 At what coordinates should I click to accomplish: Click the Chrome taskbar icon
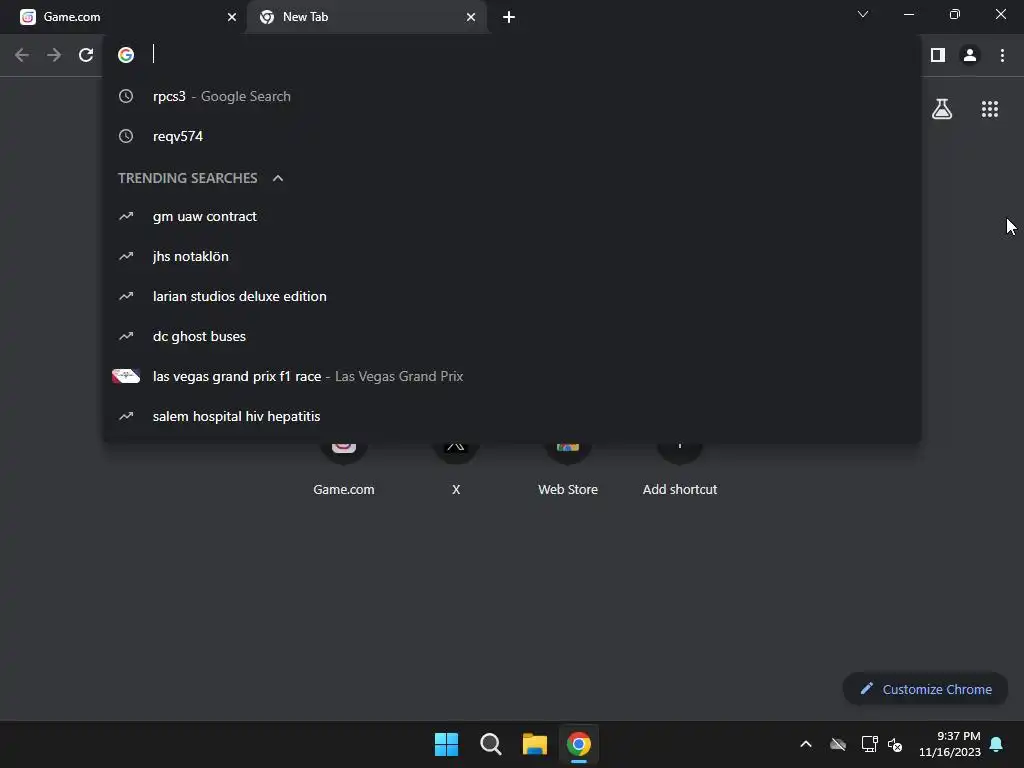(579, 744)
